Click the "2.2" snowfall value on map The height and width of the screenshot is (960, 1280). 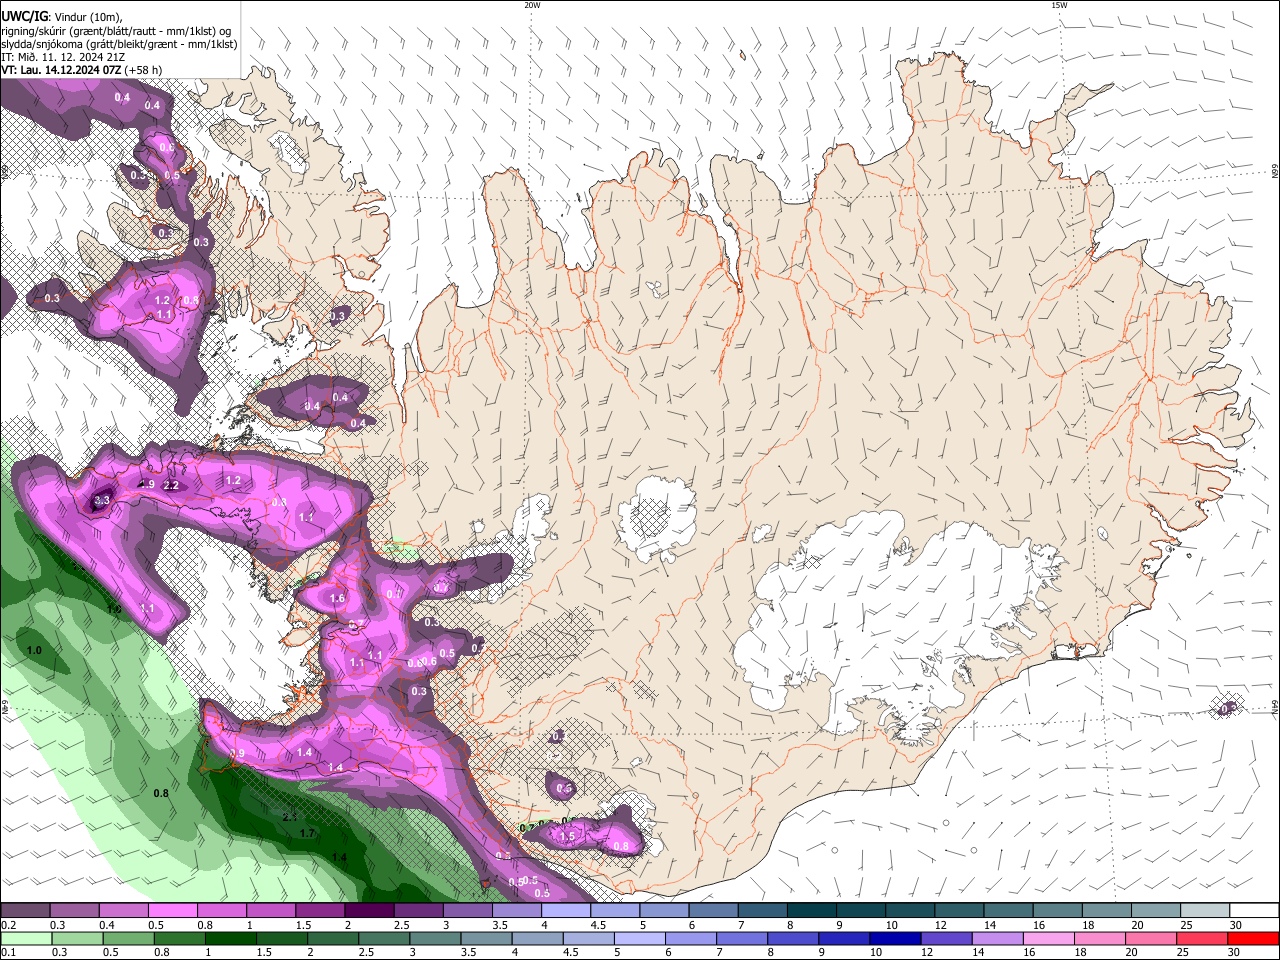(170, 486)
